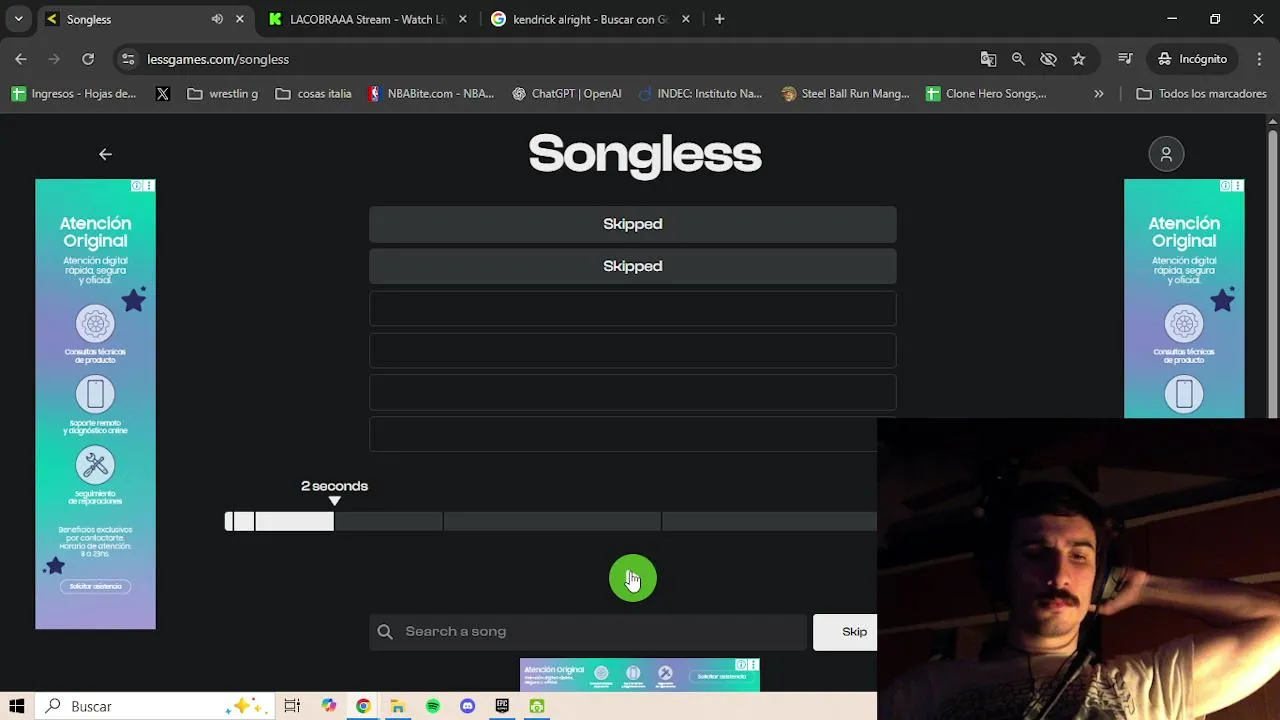Toggle third-party cookie blocking eye icon
Image resolution: width=1280 pixels, height=720 pixels.
pos(1048,59)
